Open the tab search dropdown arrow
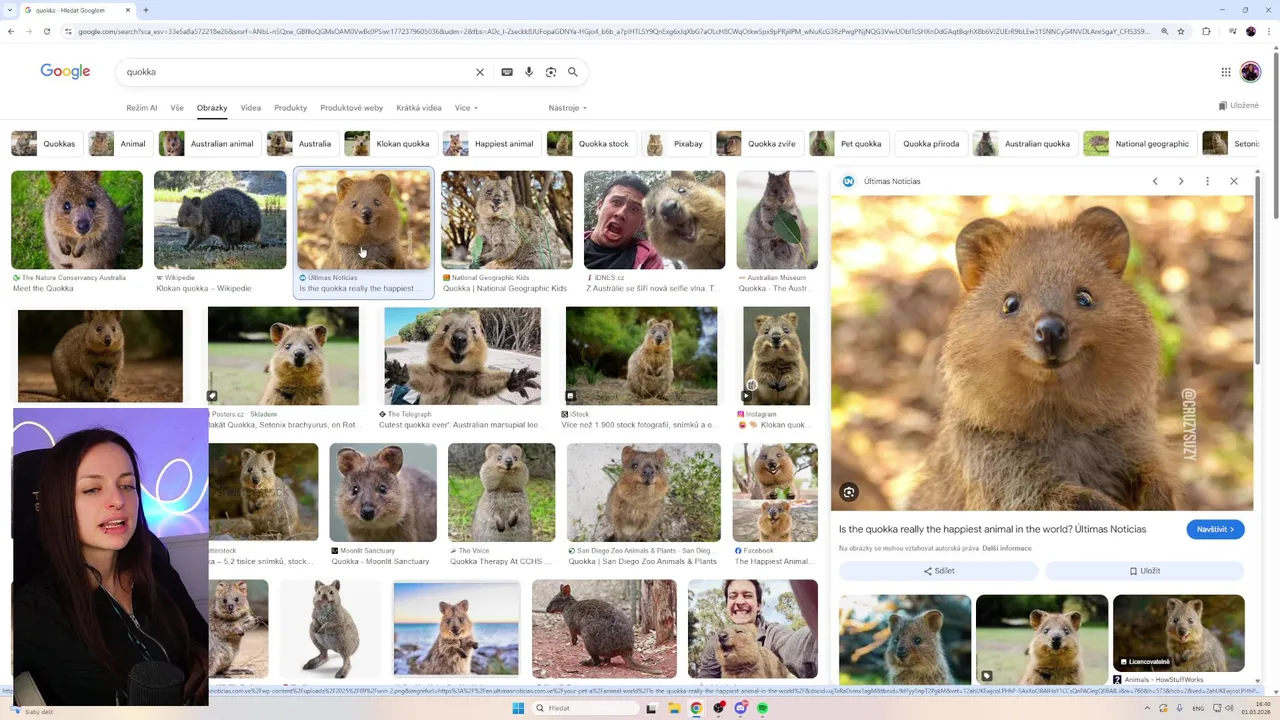1280x720 pixels. [9, 10]
